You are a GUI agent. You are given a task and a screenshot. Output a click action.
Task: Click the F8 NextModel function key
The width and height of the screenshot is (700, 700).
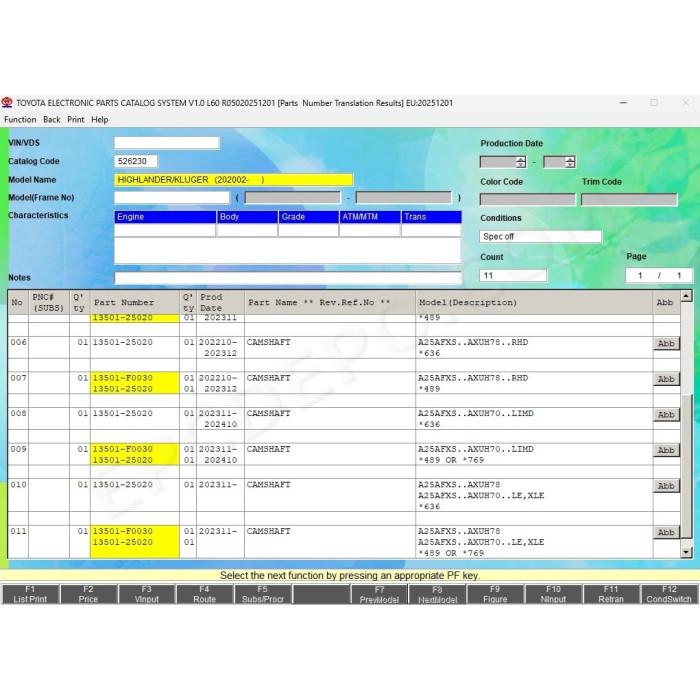pos(437,594)
